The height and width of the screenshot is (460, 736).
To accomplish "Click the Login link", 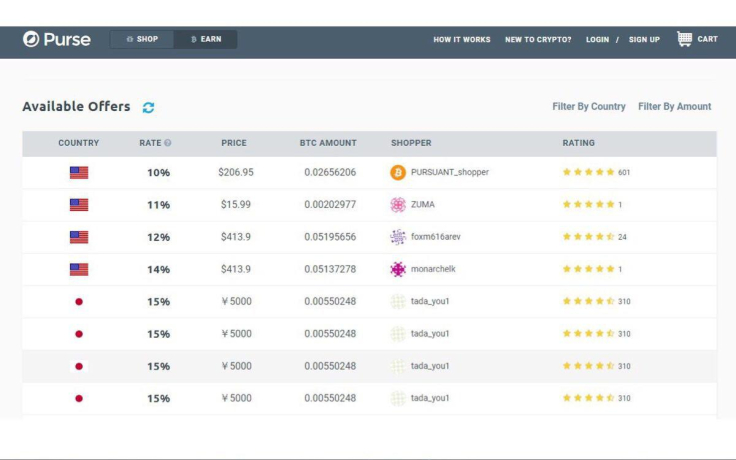I will [x=597, y=39].
